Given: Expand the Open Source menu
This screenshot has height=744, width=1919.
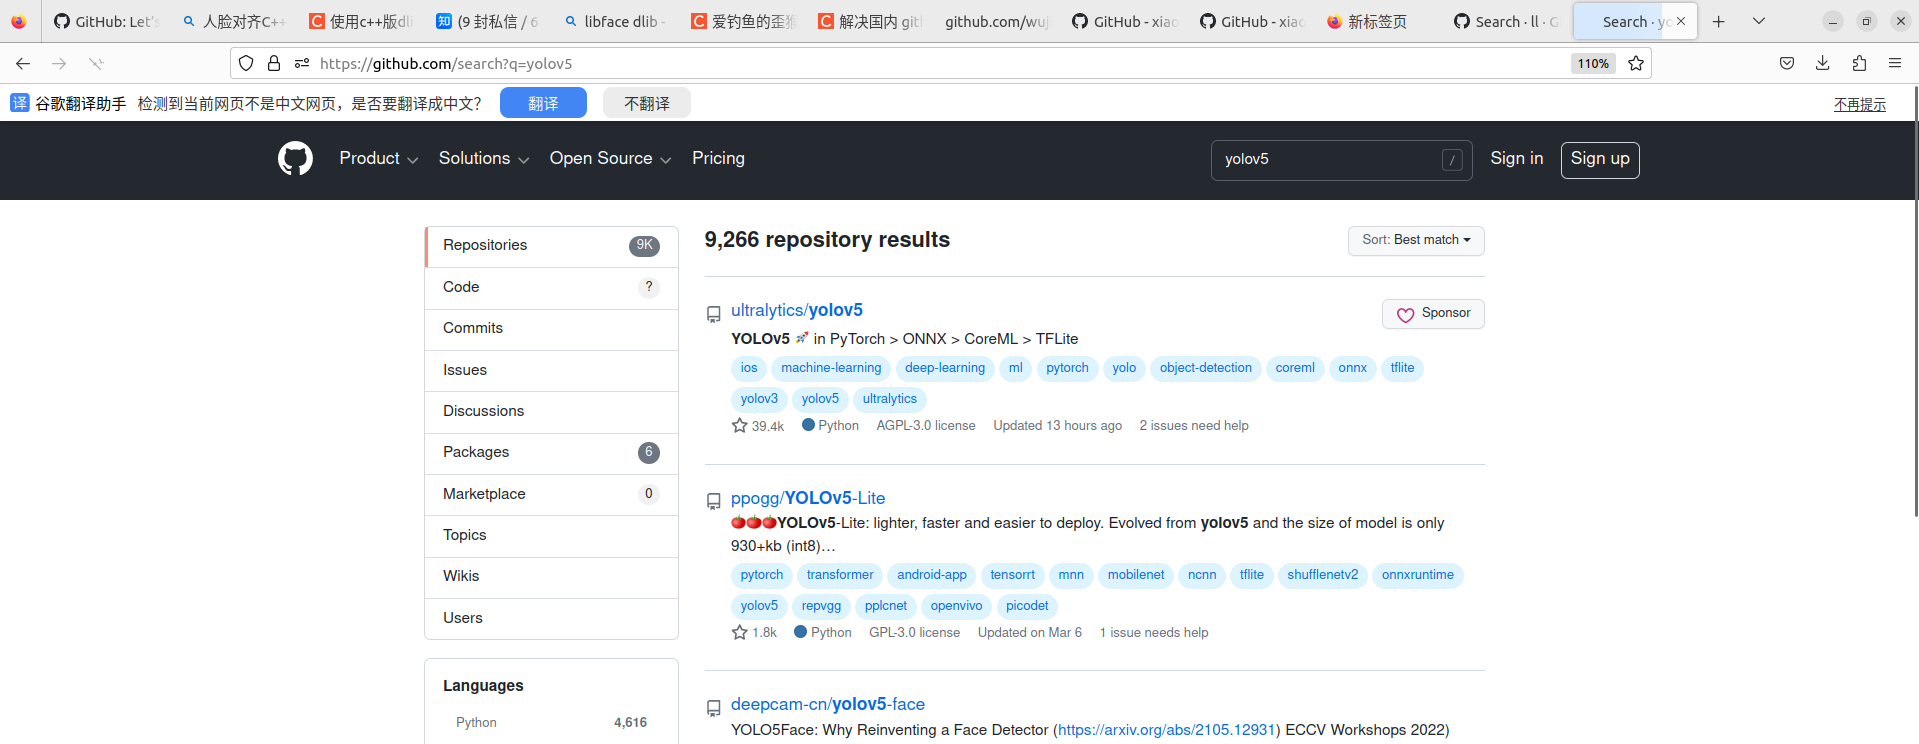Looking at the screenshot, I should (610, 159).
